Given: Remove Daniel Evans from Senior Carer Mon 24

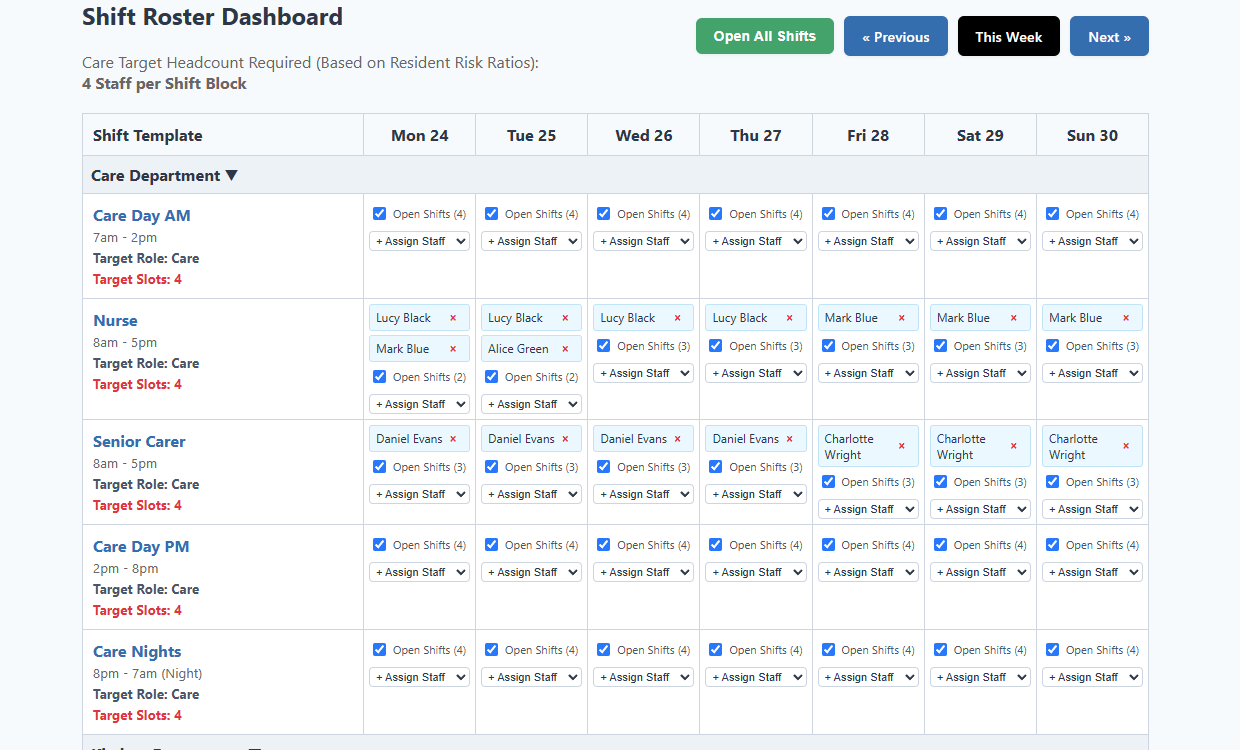Looking at the screenshot, I should (453, 439).
